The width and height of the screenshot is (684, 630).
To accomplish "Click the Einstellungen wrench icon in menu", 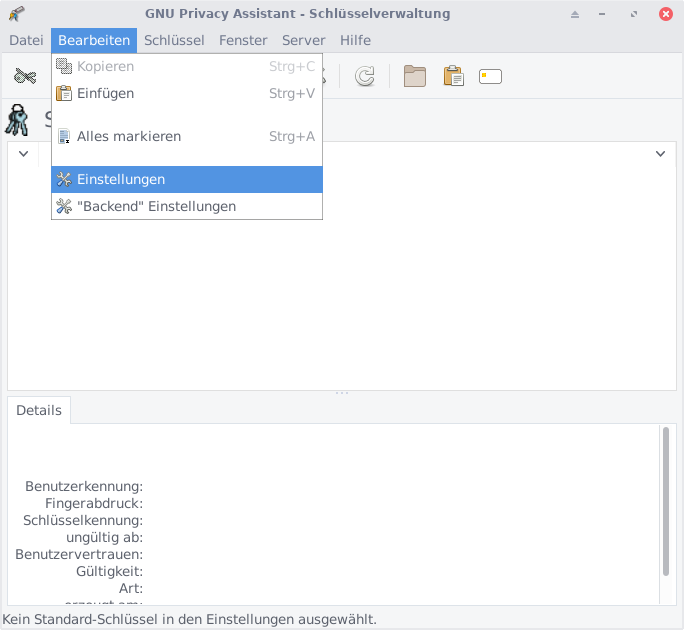I will click(64, 179).
